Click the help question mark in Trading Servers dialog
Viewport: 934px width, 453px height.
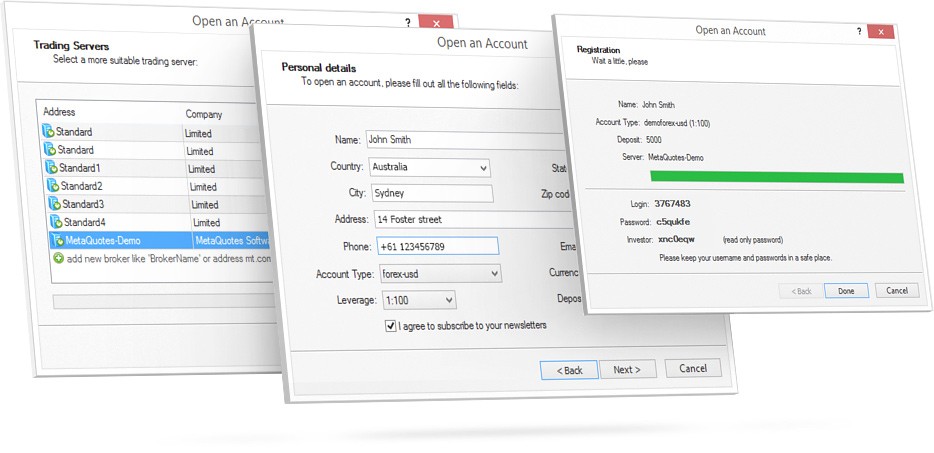[x=407, y=21]
